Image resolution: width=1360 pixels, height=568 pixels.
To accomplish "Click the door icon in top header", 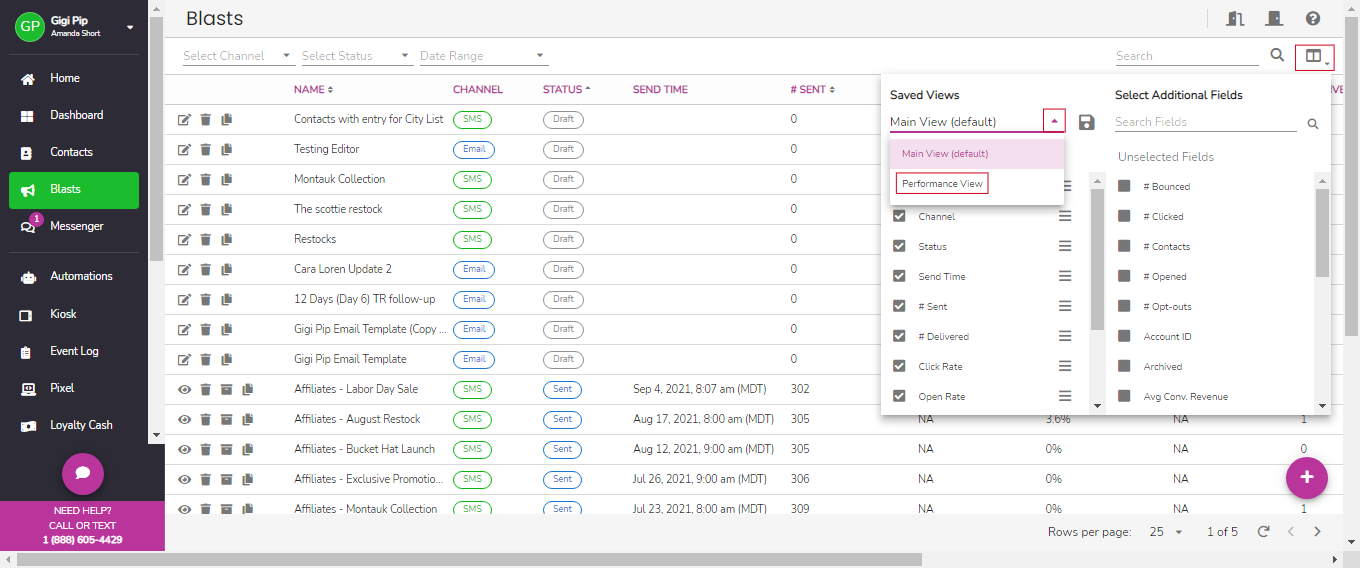I will click(x=1274, y=19).
